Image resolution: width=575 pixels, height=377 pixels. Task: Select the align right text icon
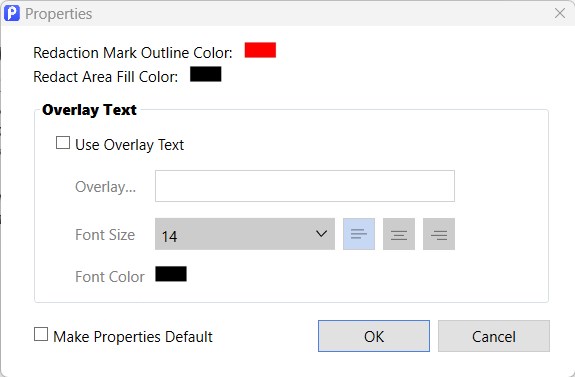(439, 234)
